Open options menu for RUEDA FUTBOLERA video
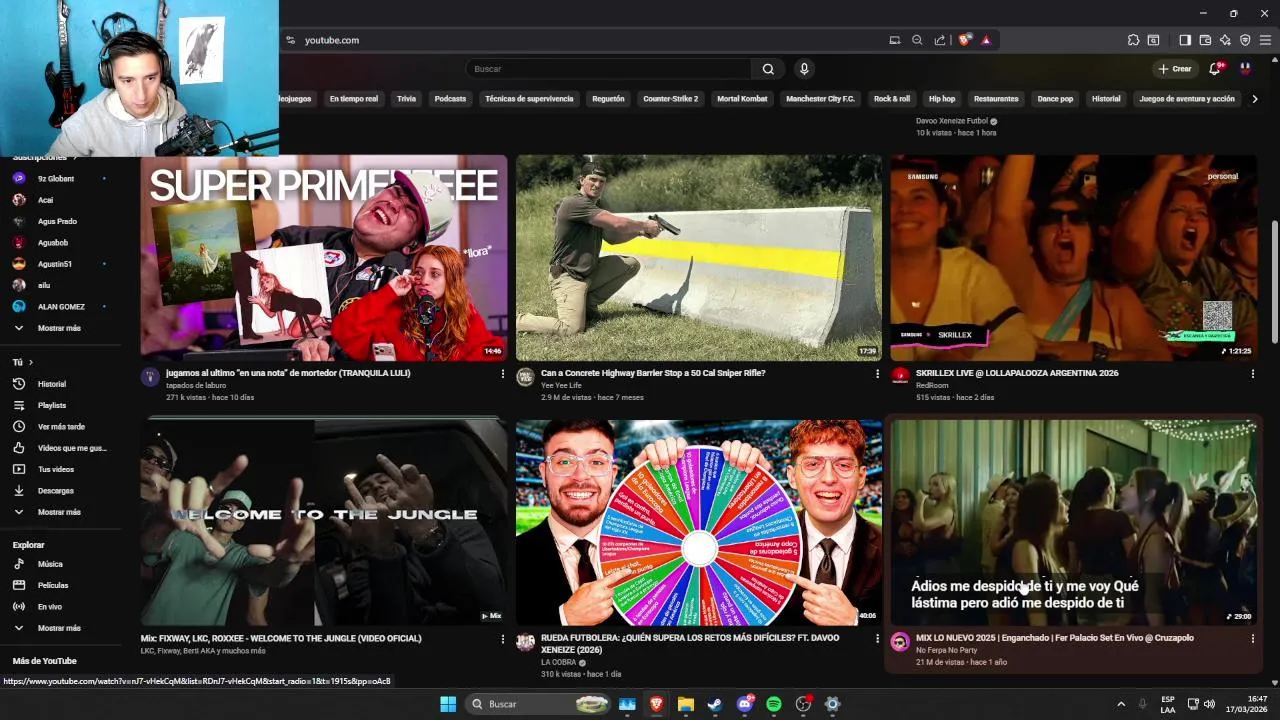The height and width of the screenshot is (720, 1280). 878,639
